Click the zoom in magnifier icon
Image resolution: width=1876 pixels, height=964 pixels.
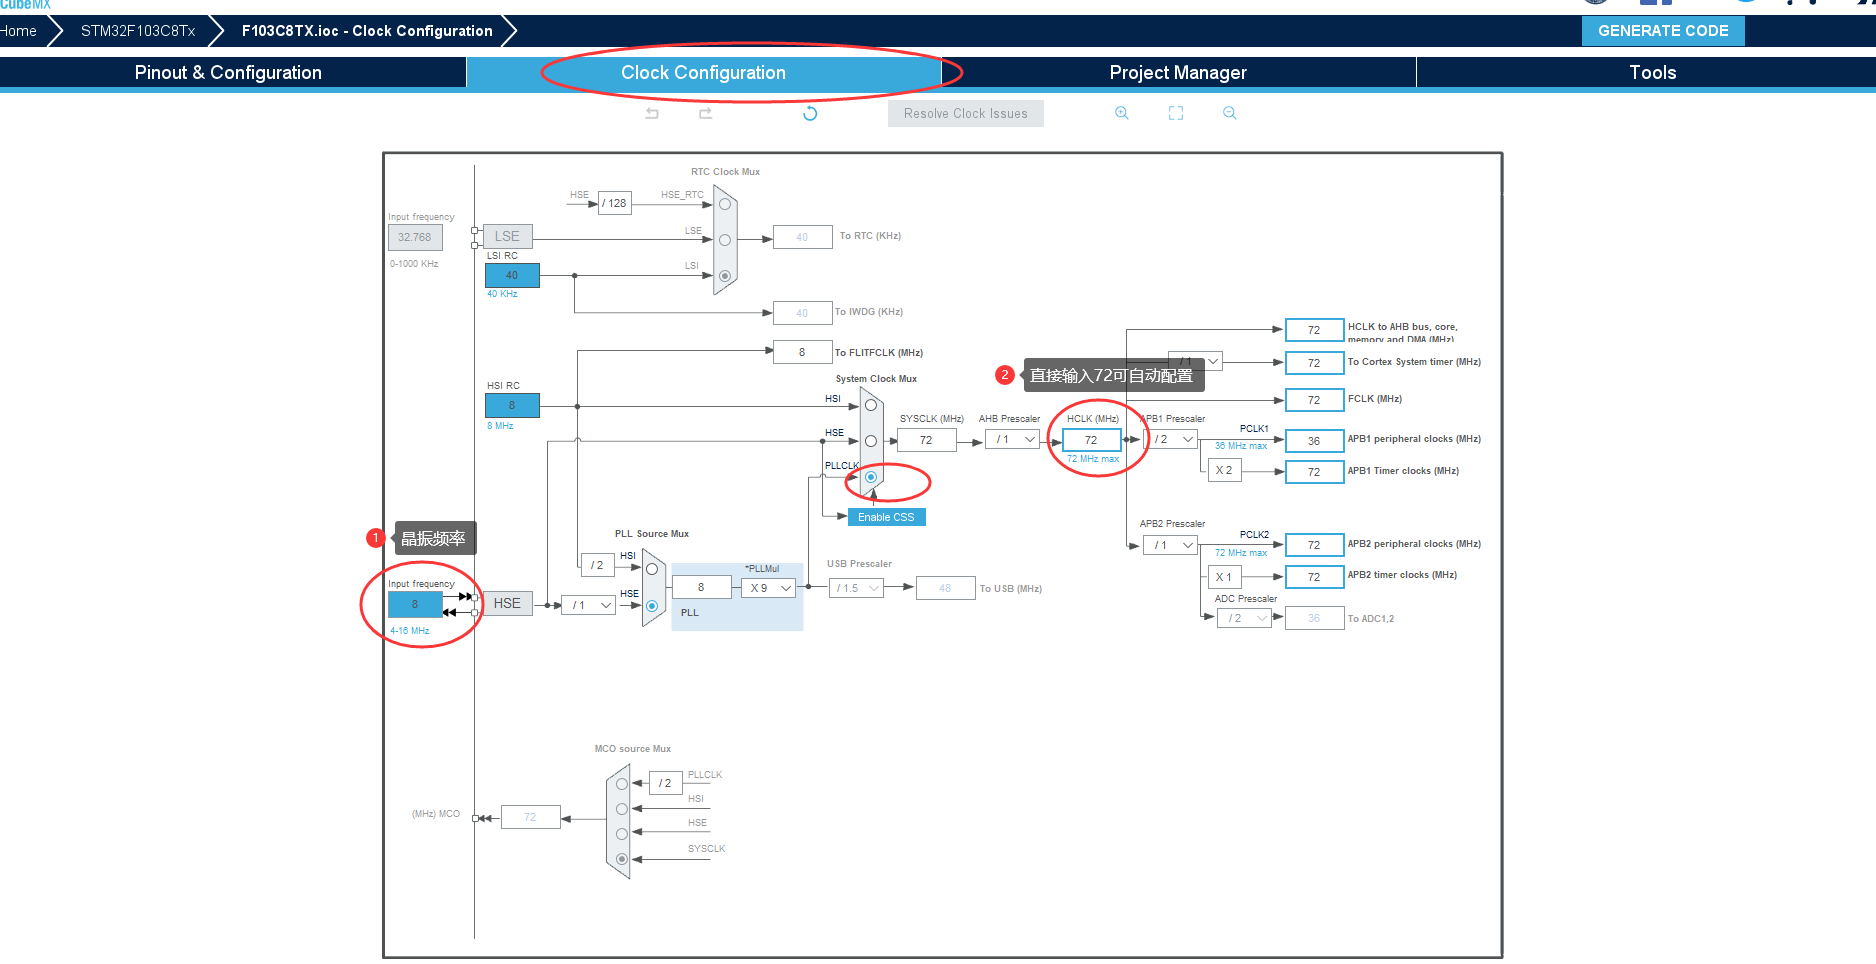1122,113
